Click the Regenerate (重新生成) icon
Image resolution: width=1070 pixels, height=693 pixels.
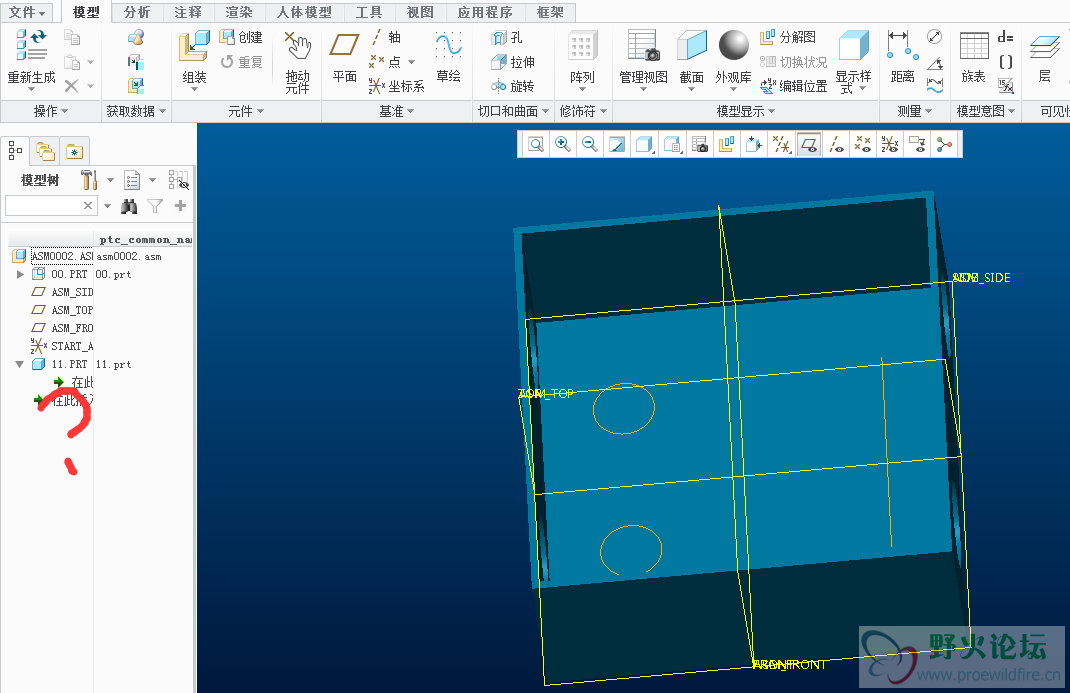pyautogui.click(x=31, y=45)
